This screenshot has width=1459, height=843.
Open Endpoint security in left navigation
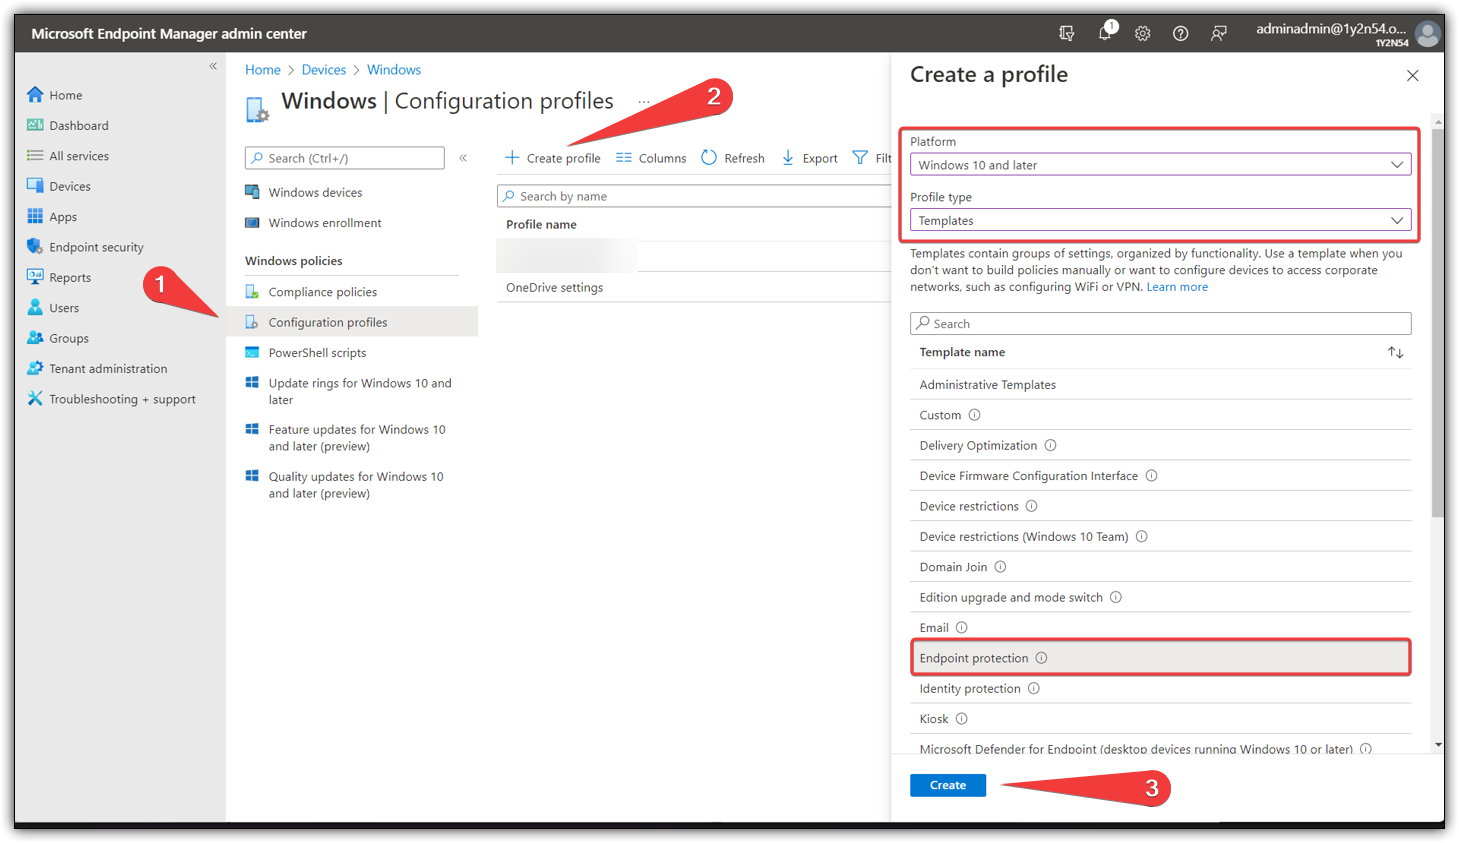[96, 247]
